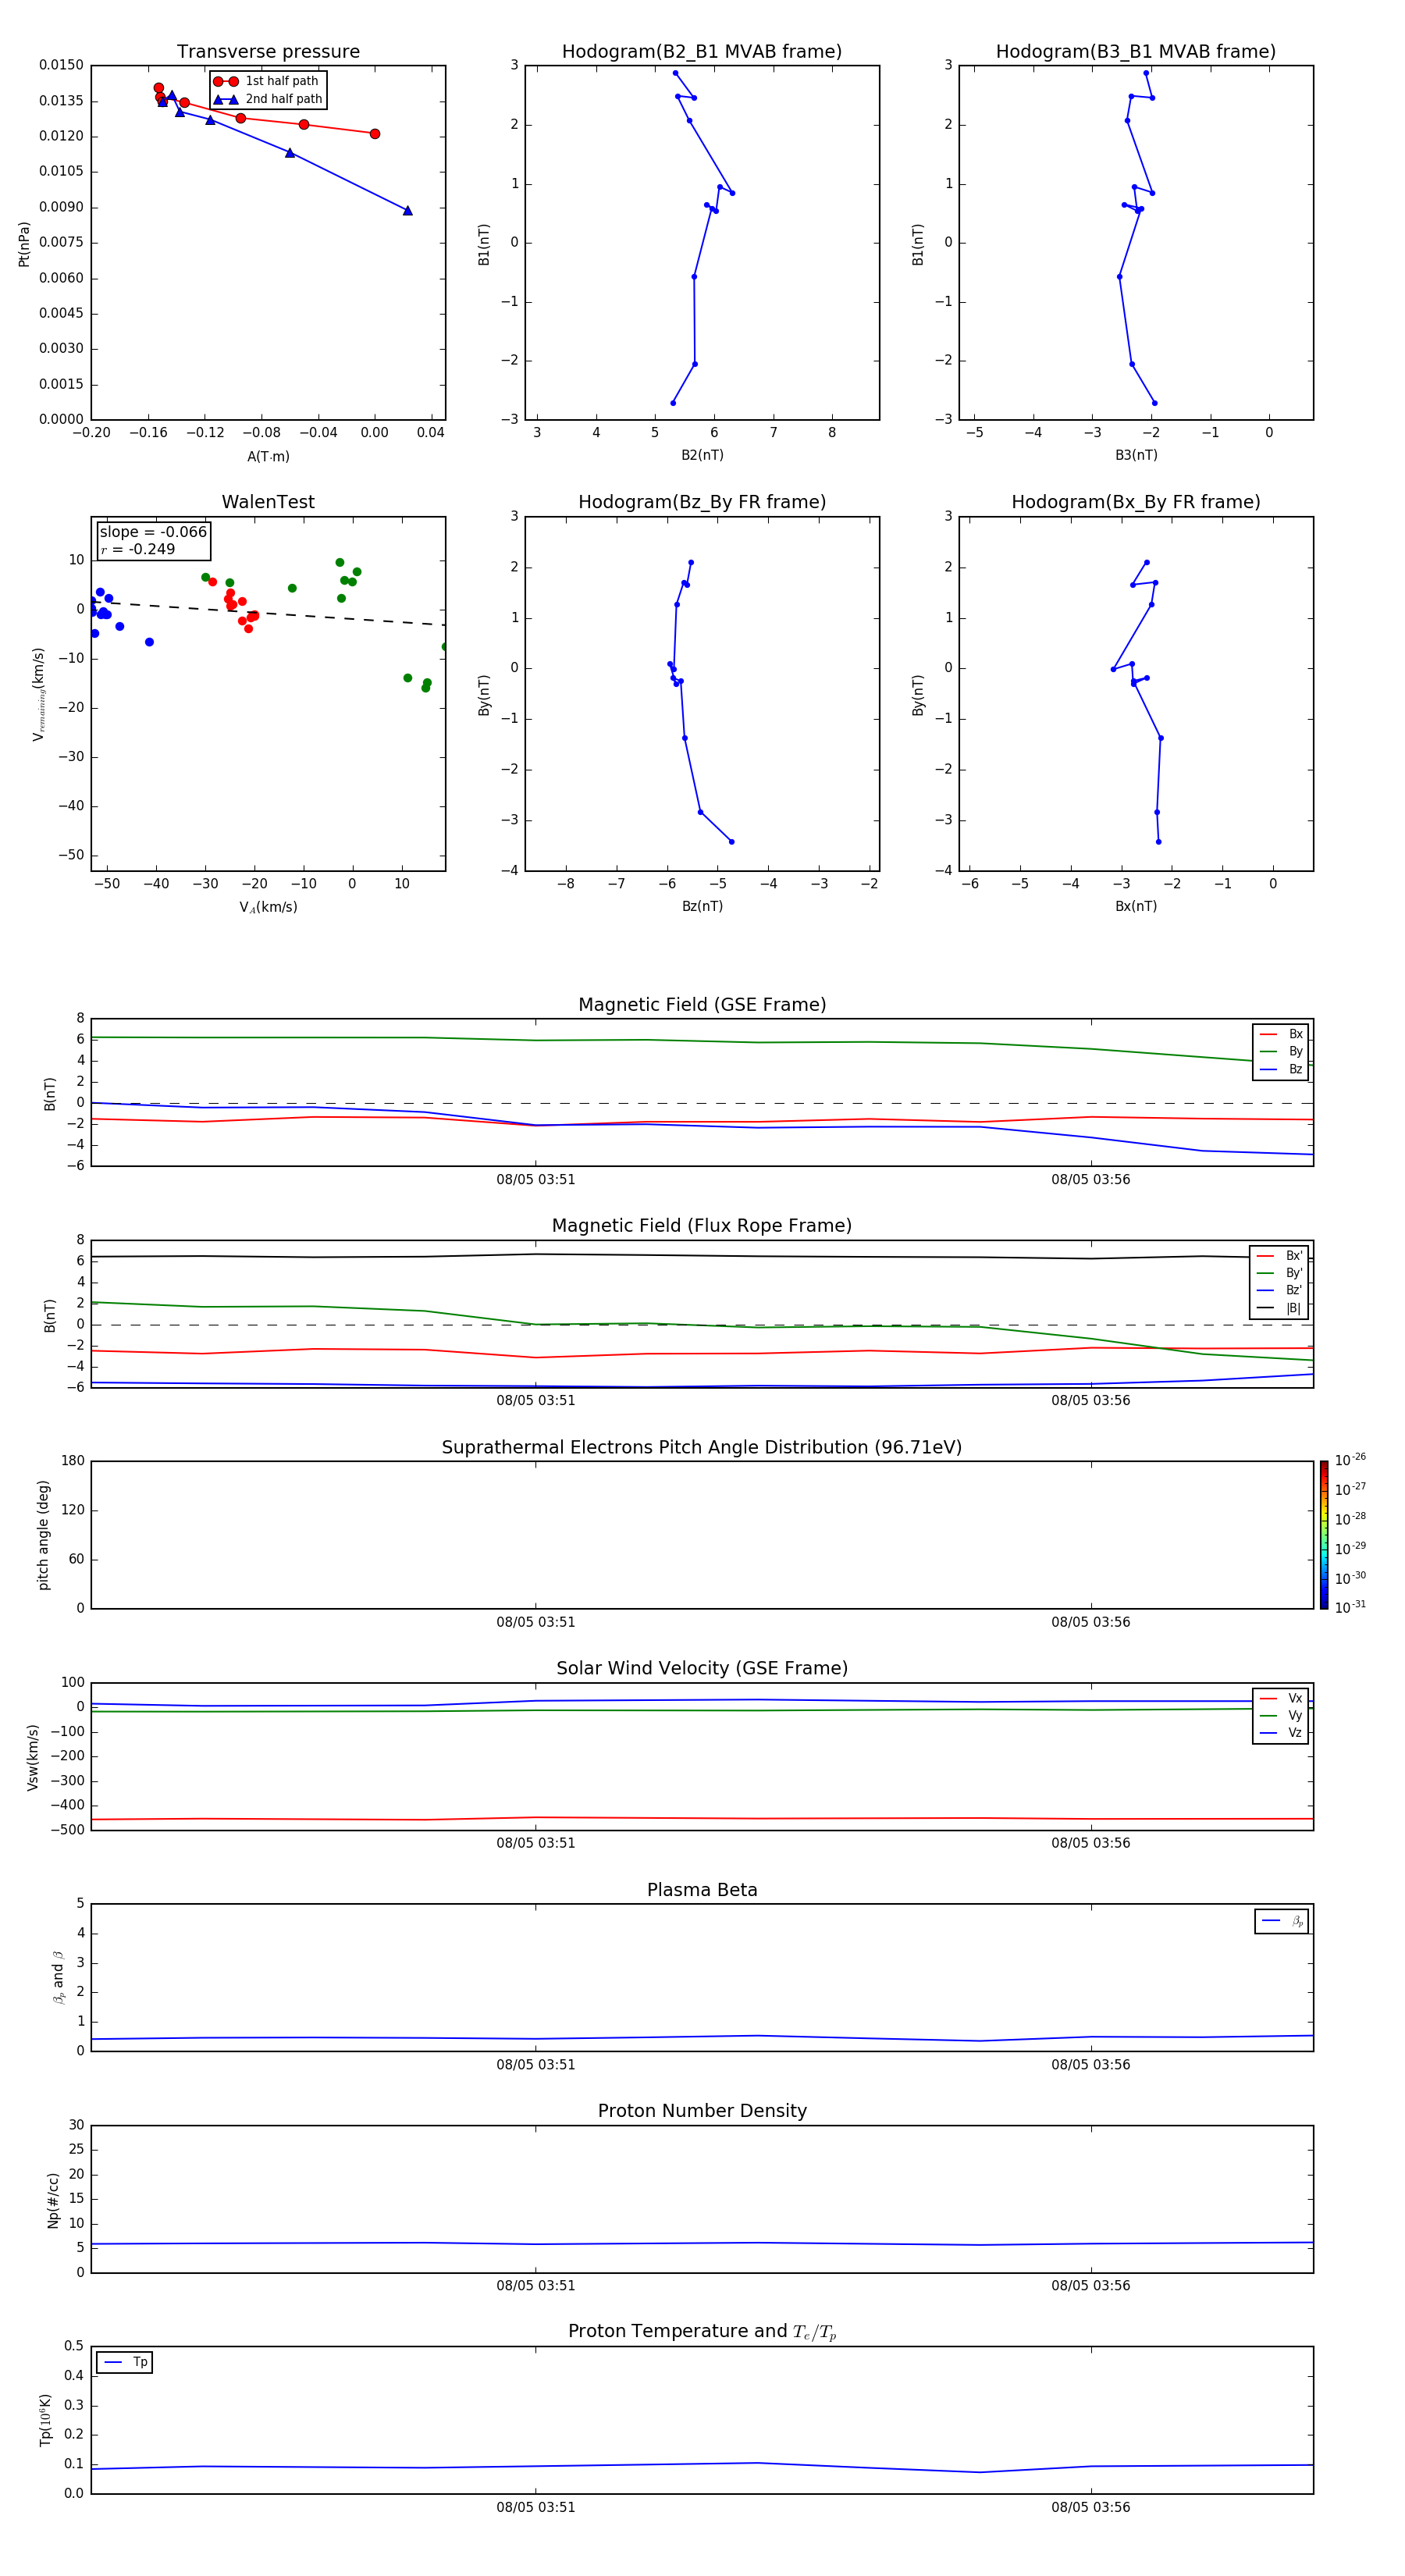Viewport: 1405px width, 2576px height.
Task: Click the pitch angle colorbar scale
Action: (1324, 1535)
